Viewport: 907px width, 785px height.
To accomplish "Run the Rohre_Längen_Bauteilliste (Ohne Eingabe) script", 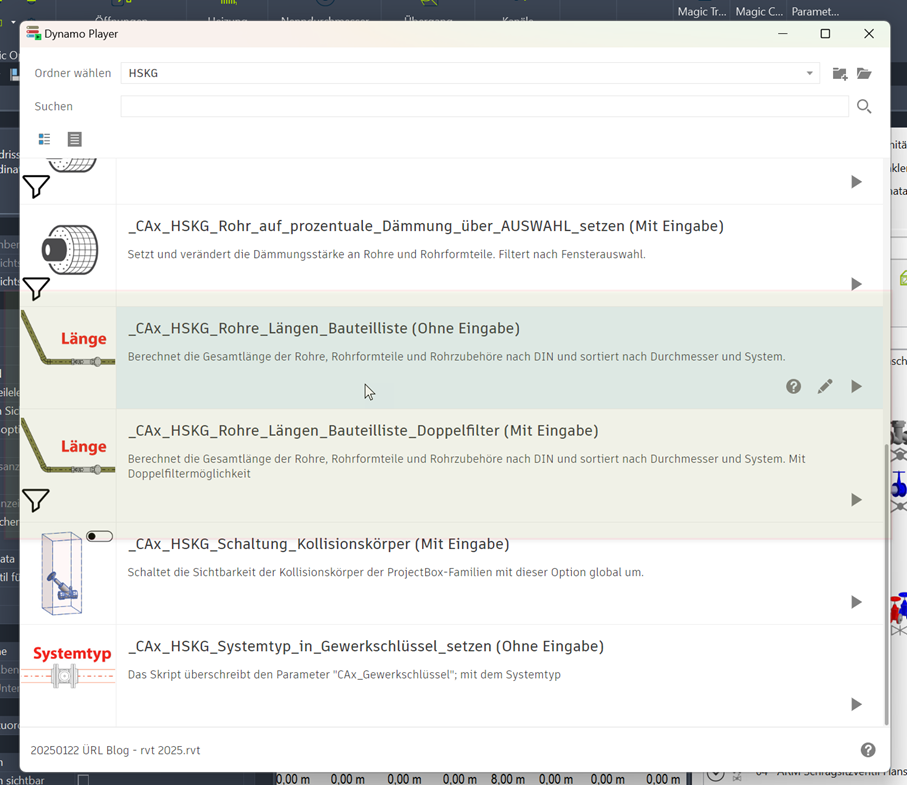I will click(x=856, y=386).
